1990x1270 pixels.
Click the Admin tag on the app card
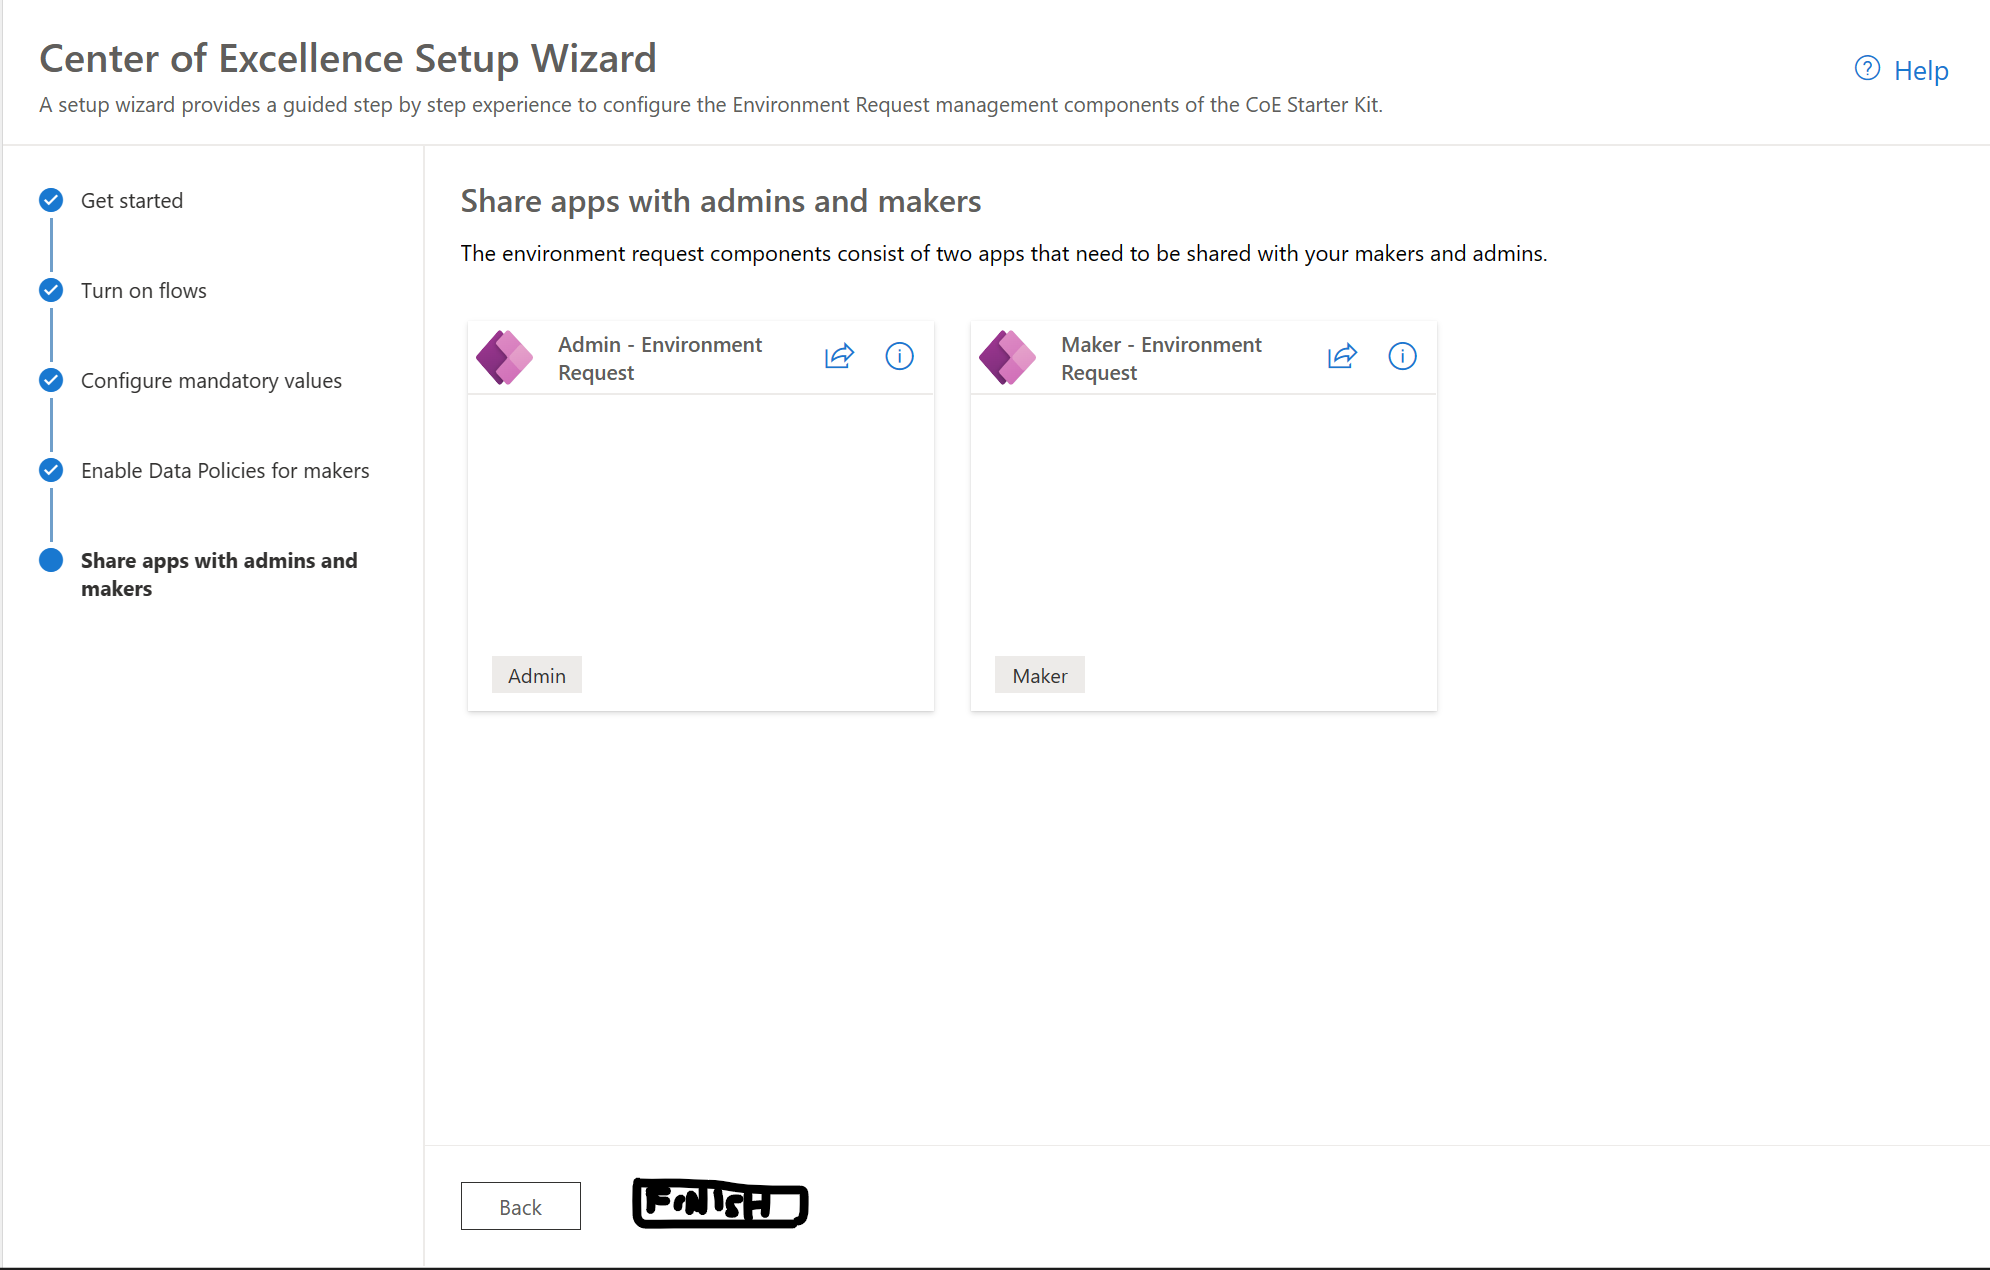pos(536,674)
